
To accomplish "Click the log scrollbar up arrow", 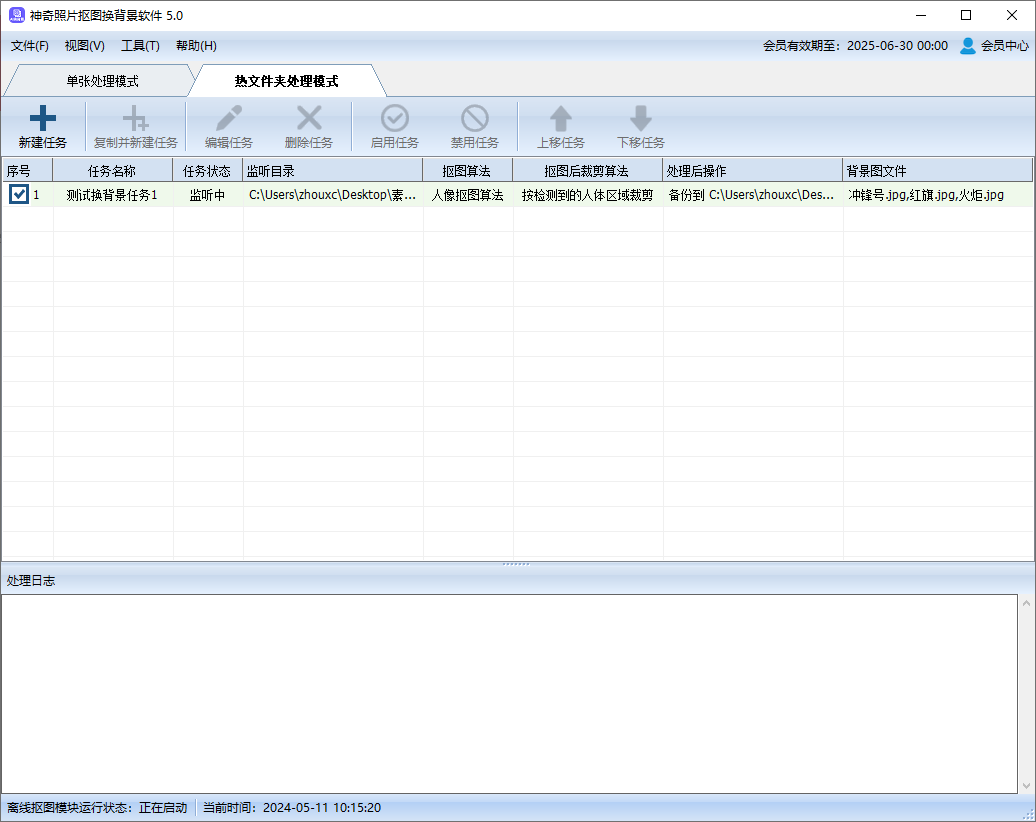I will [x=1026, y=603].
